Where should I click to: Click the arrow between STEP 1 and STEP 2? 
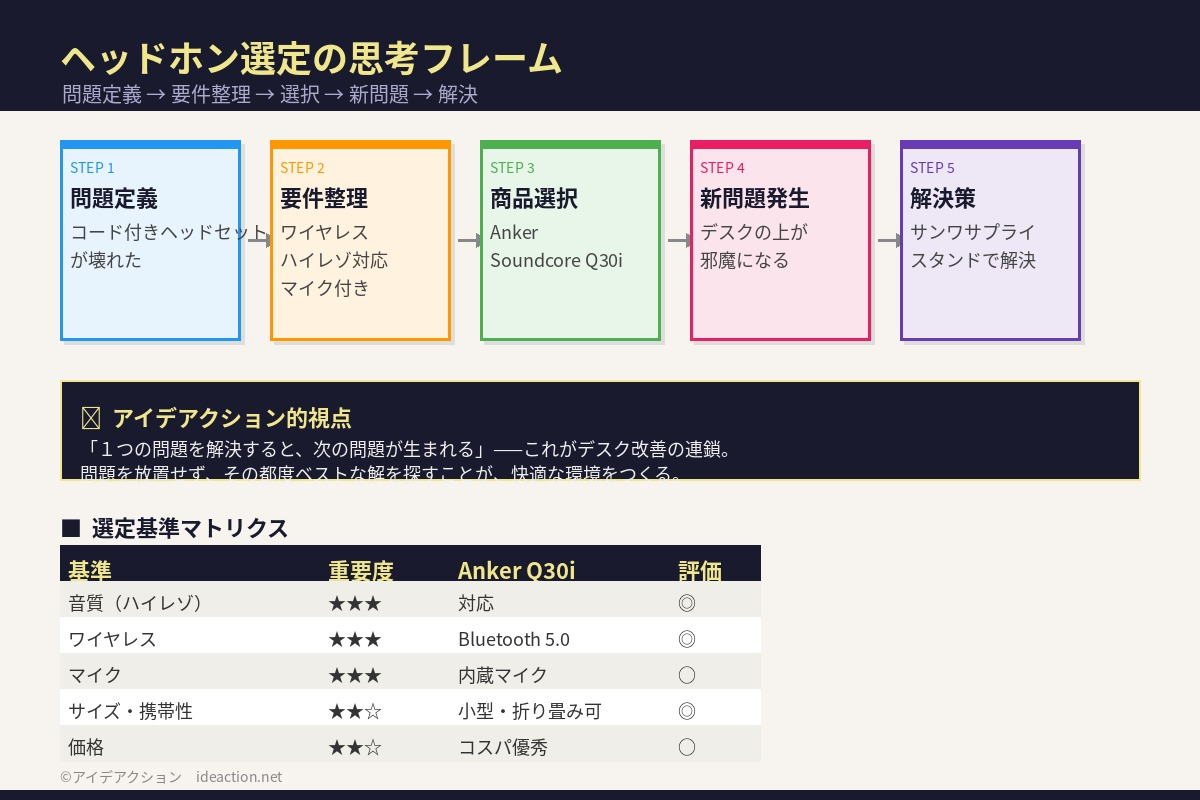(x=259, y=240)
